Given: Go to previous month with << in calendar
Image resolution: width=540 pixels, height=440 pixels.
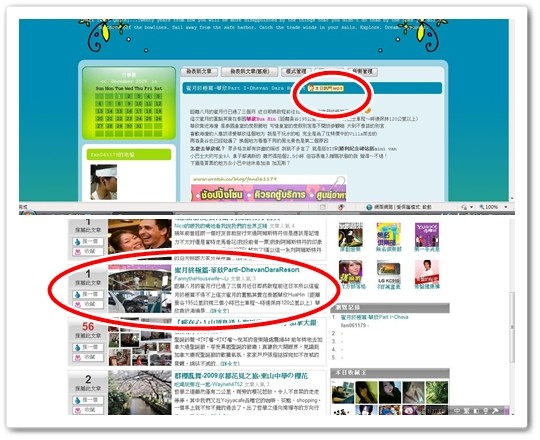Looking at the screenshot, I should 103,82.
